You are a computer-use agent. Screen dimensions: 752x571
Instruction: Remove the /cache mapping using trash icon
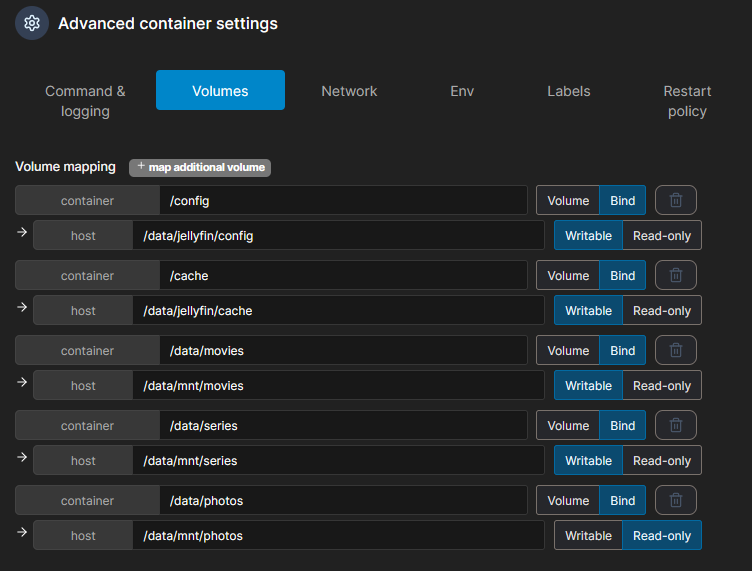[675, 275]
